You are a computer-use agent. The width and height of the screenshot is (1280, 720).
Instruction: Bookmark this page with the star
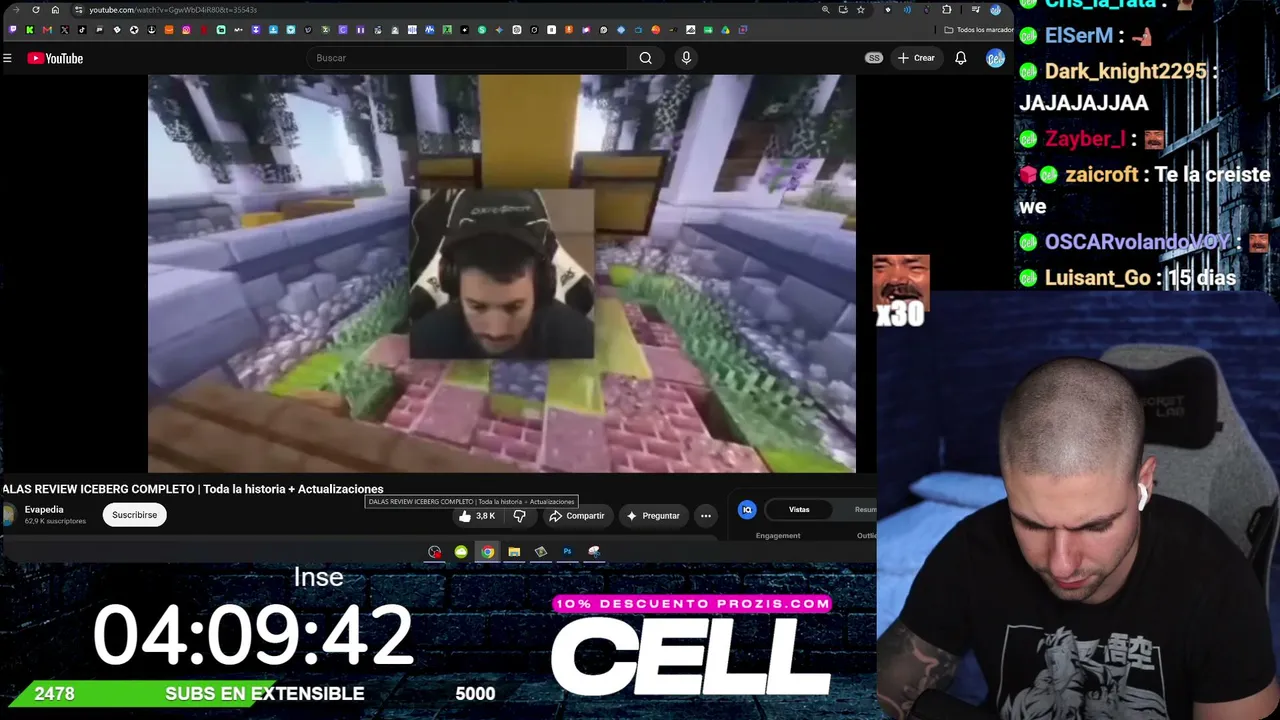pyautogui.click(x=860, y=10)
